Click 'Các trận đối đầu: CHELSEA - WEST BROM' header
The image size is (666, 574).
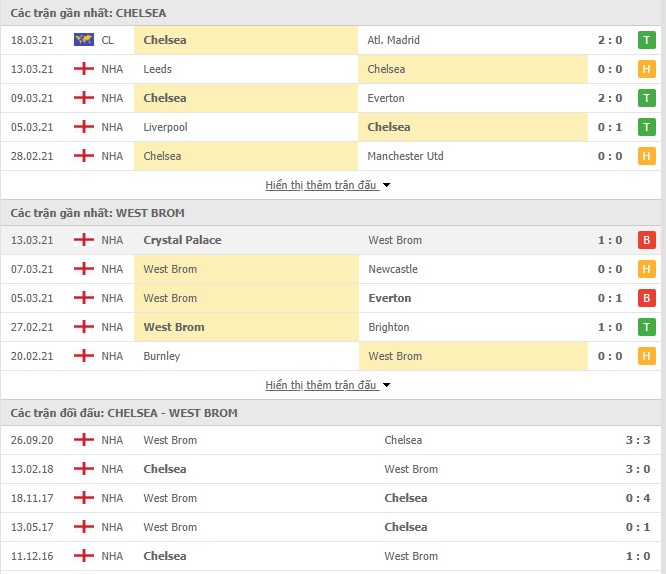(124, 413)
